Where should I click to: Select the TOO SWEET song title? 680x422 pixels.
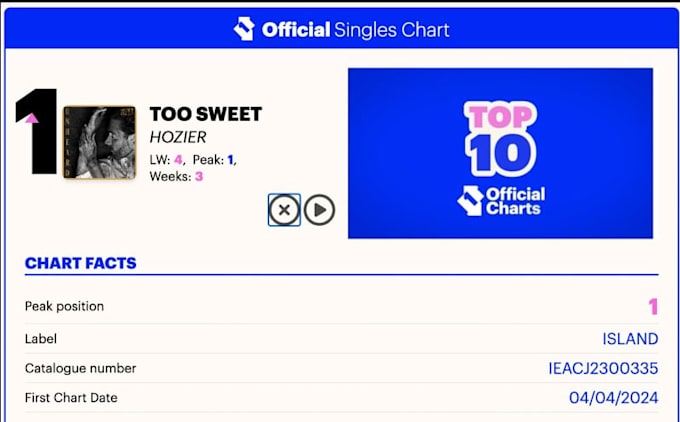tap(206, 114)
